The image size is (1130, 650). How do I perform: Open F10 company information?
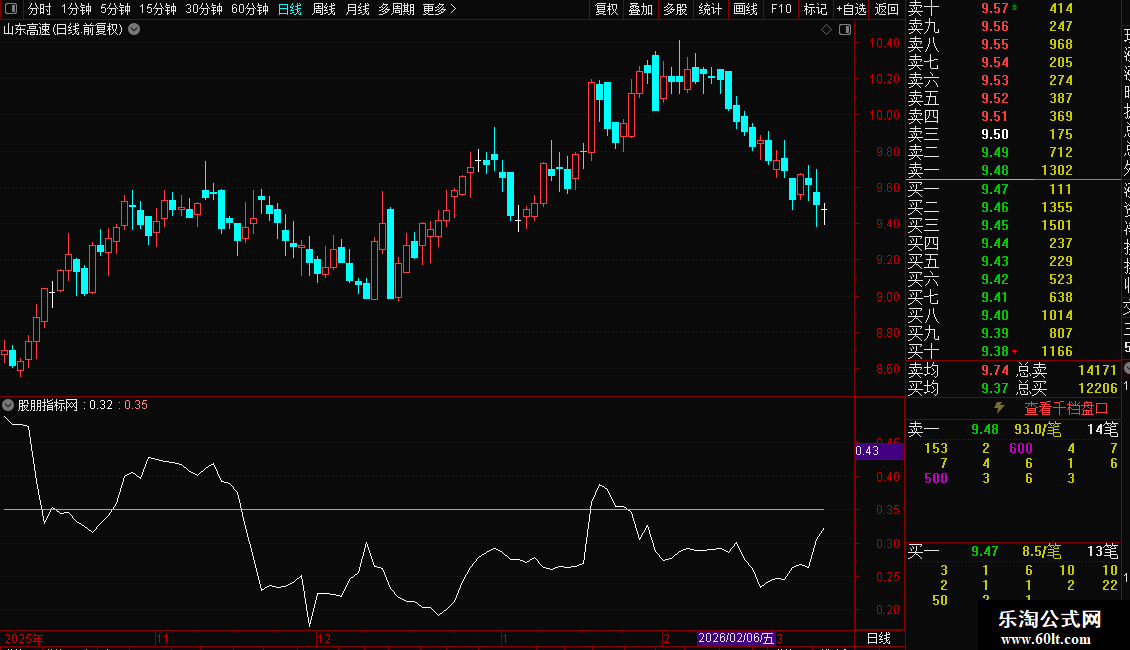click(780, 9)
